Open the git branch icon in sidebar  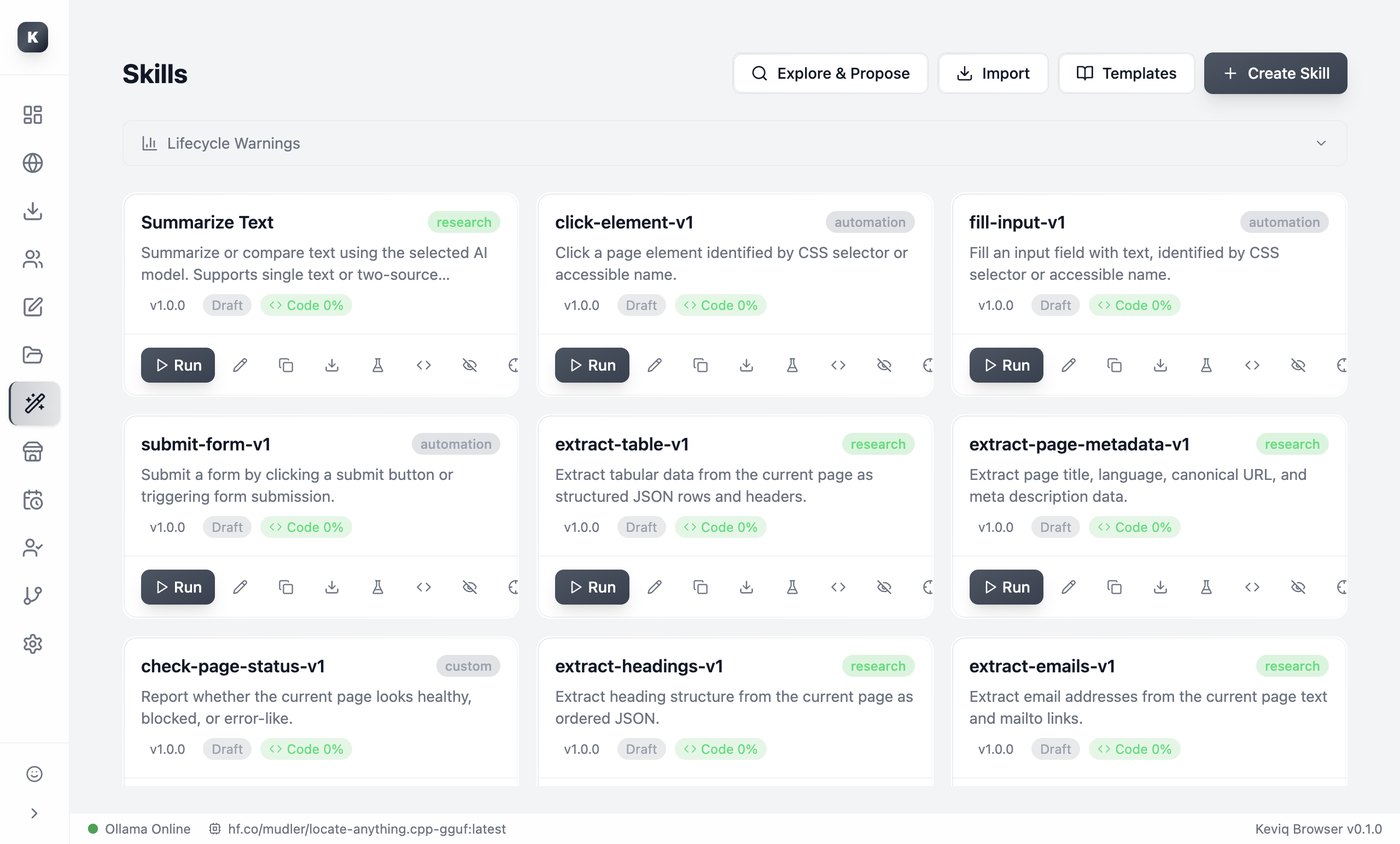pos(33,595)
